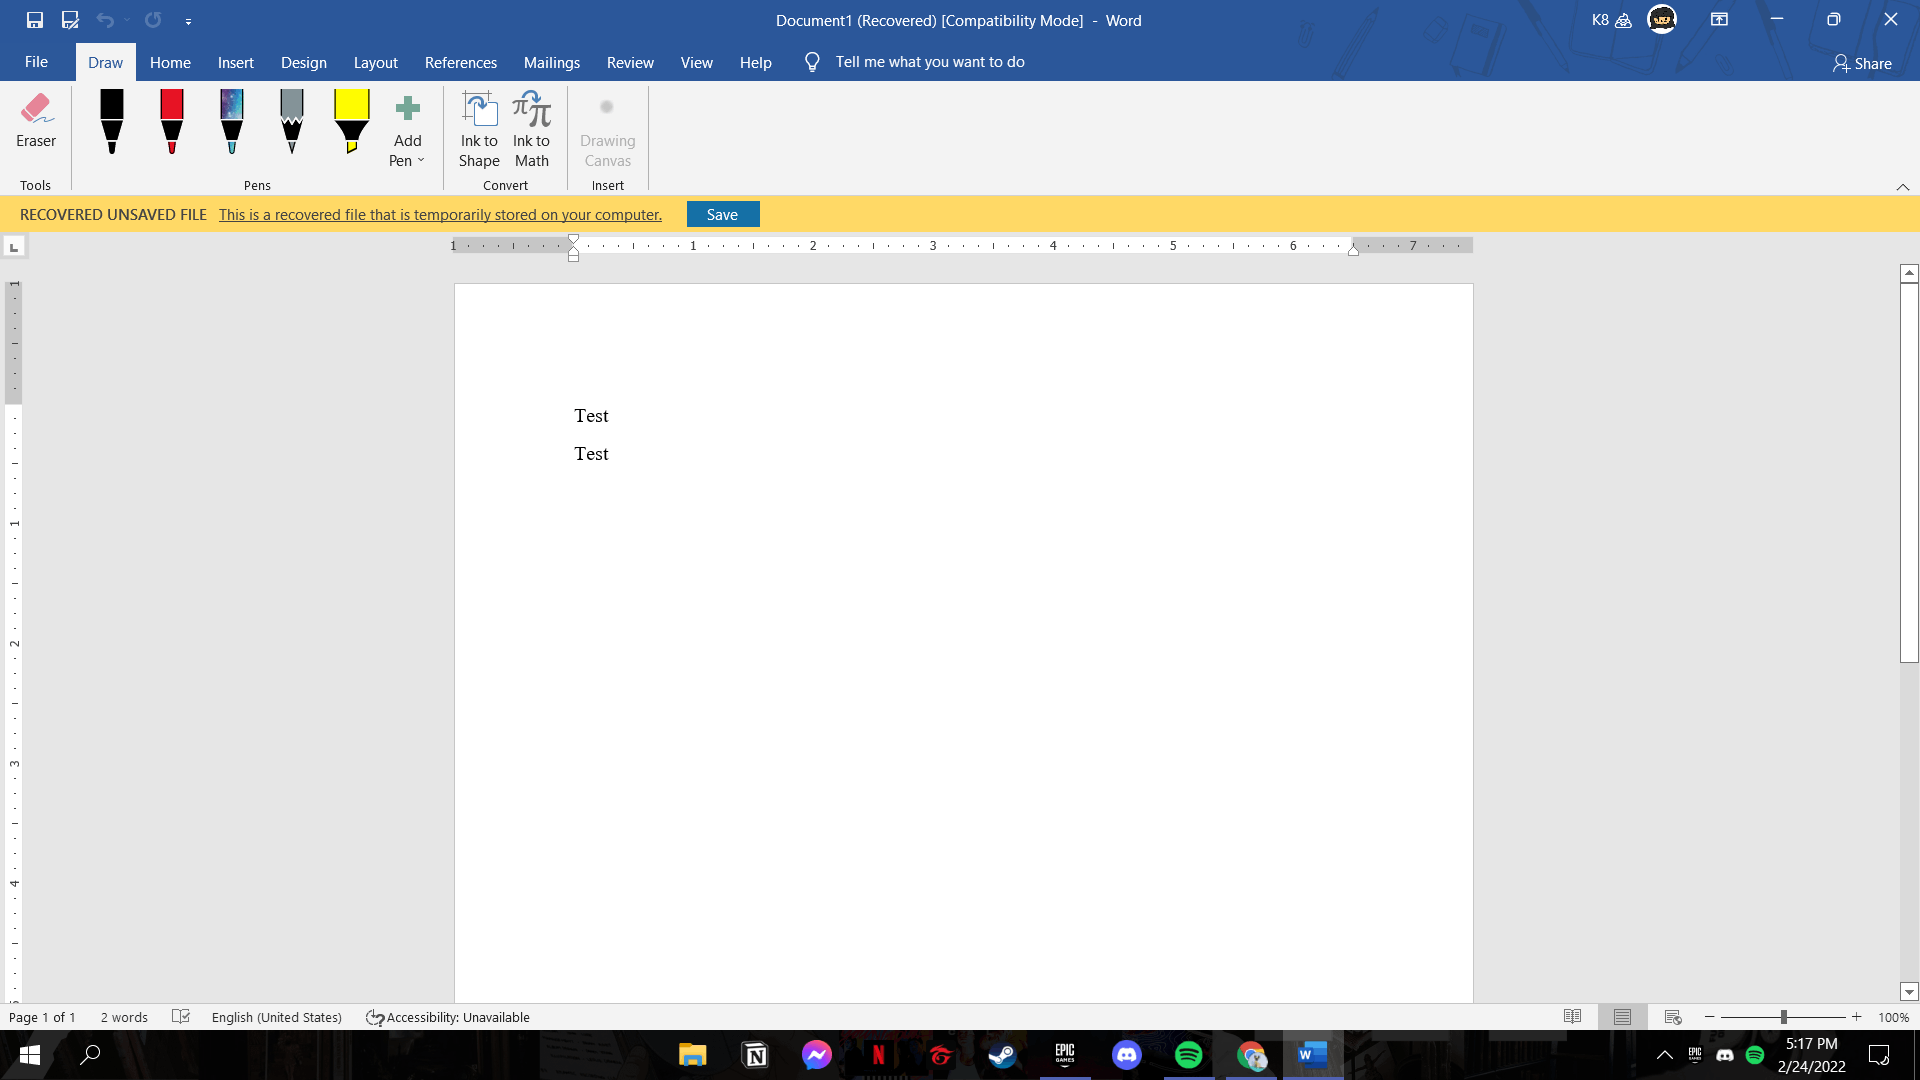The height and width of the screenshot is (1080, 1920).
Task: Select the galaxy pen
Action: click(x=232, y=121)
